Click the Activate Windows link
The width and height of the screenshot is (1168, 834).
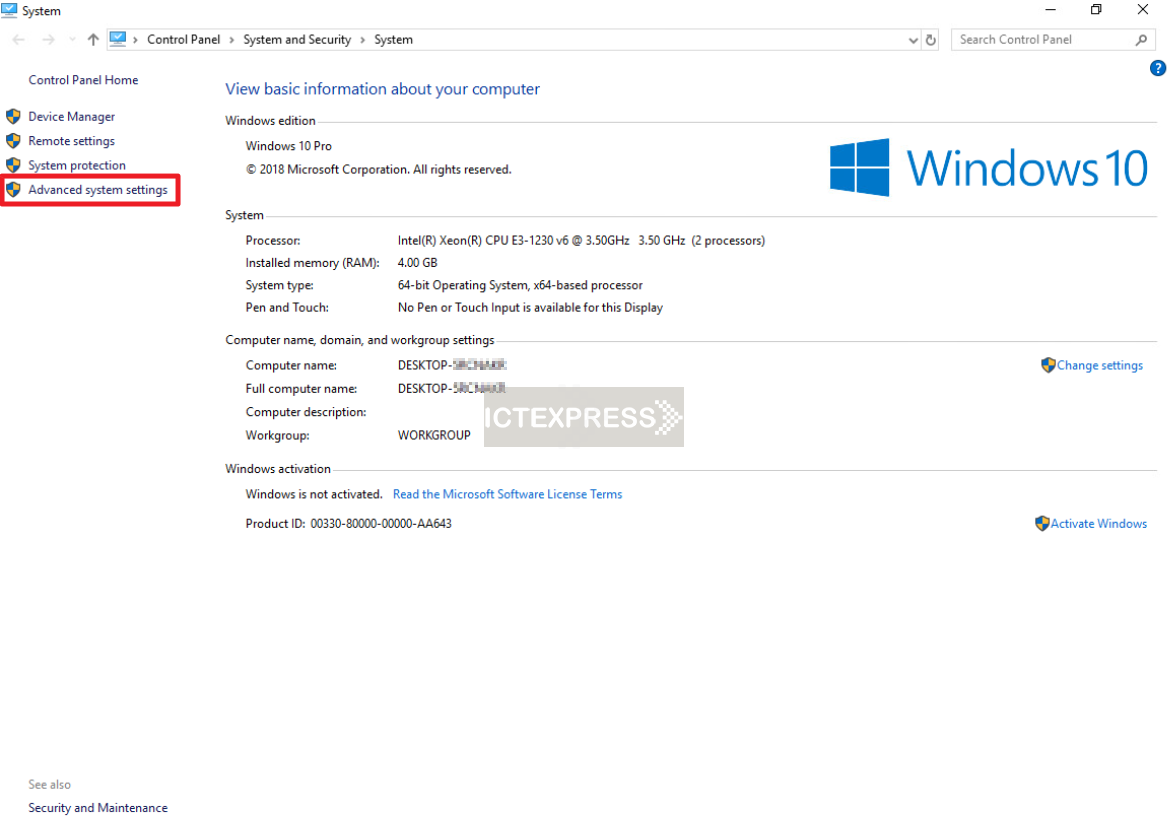pyautogui.click(x=1098, y=524)
